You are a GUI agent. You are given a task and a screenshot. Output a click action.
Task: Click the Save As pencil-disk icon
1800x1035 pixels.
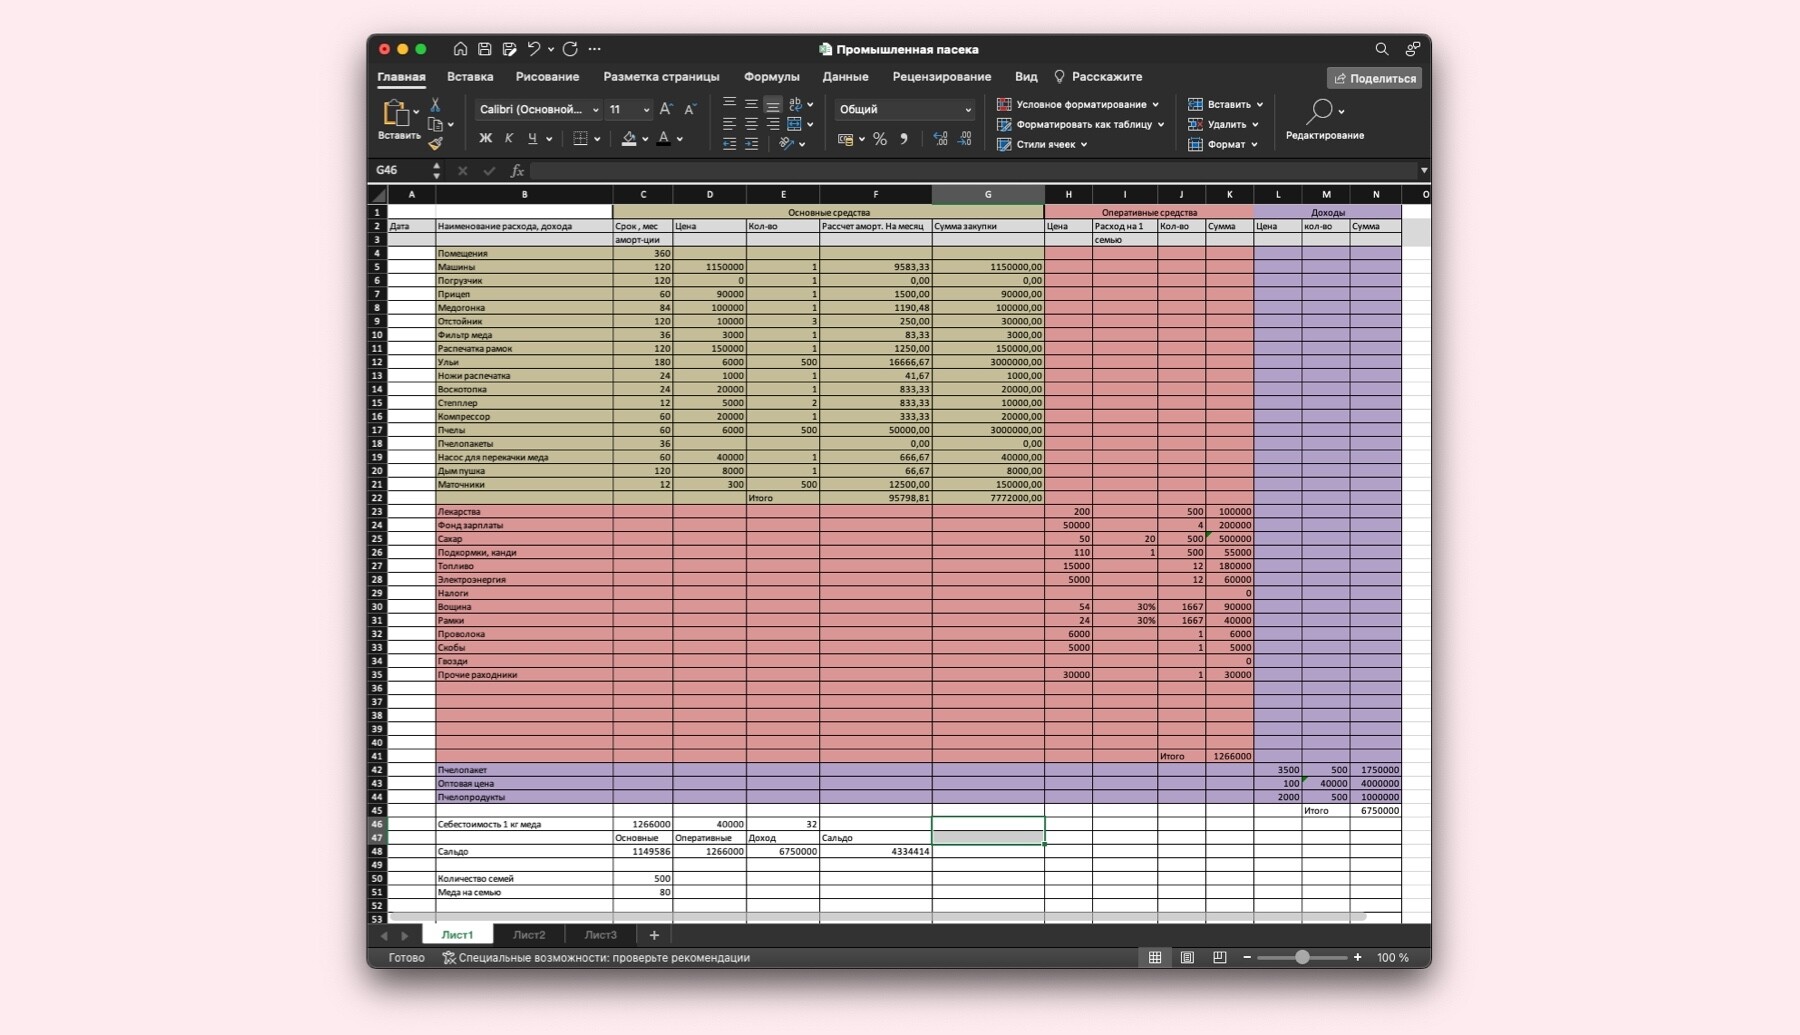(510, 49)
